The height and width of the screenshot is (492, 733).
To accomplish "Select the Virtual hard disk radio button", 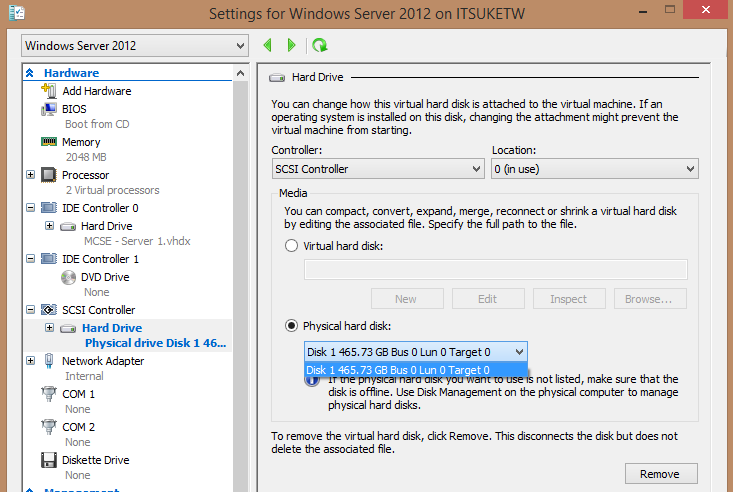I will (291, 246).
